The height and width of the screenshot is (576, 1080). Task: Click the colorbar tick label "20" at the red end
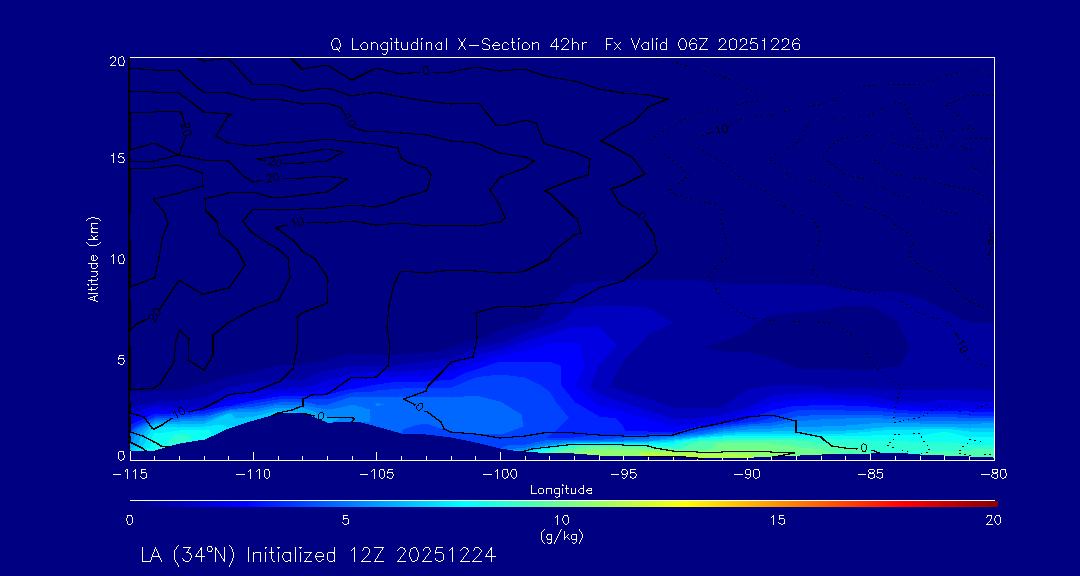pos(993,520)
